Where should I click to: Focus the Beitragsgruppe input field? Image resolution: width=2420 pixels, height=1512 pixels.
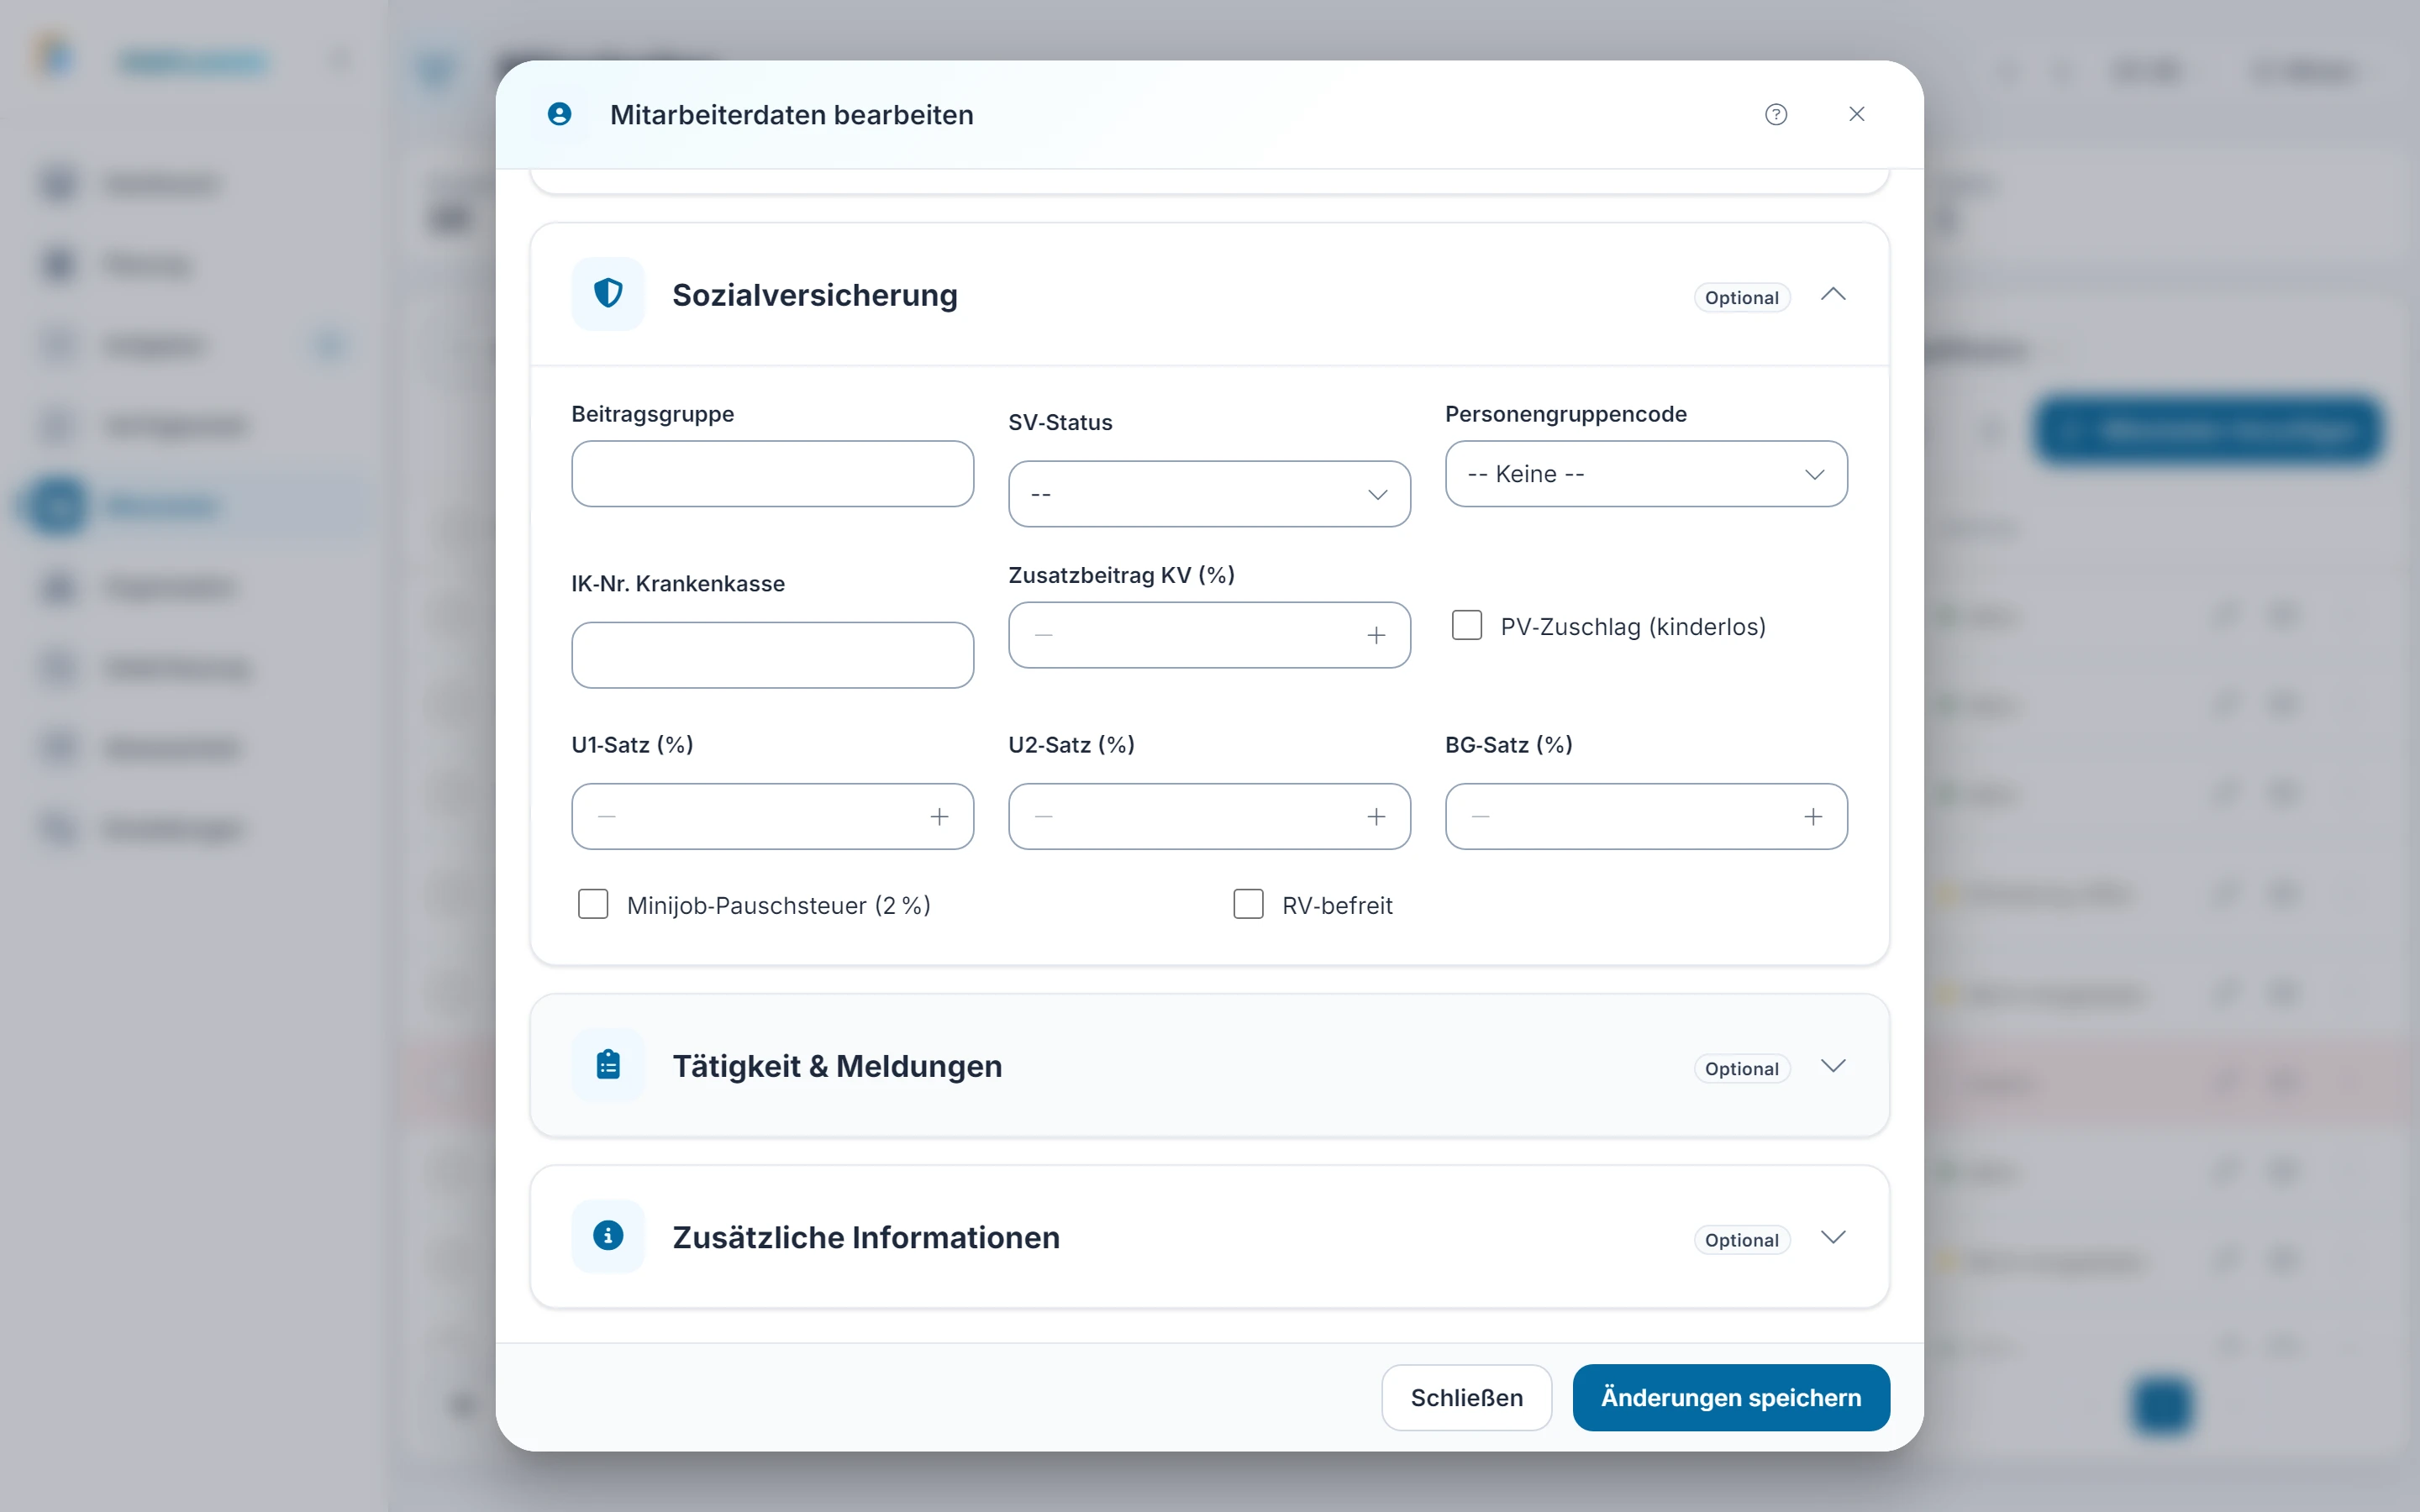[772, 474]
